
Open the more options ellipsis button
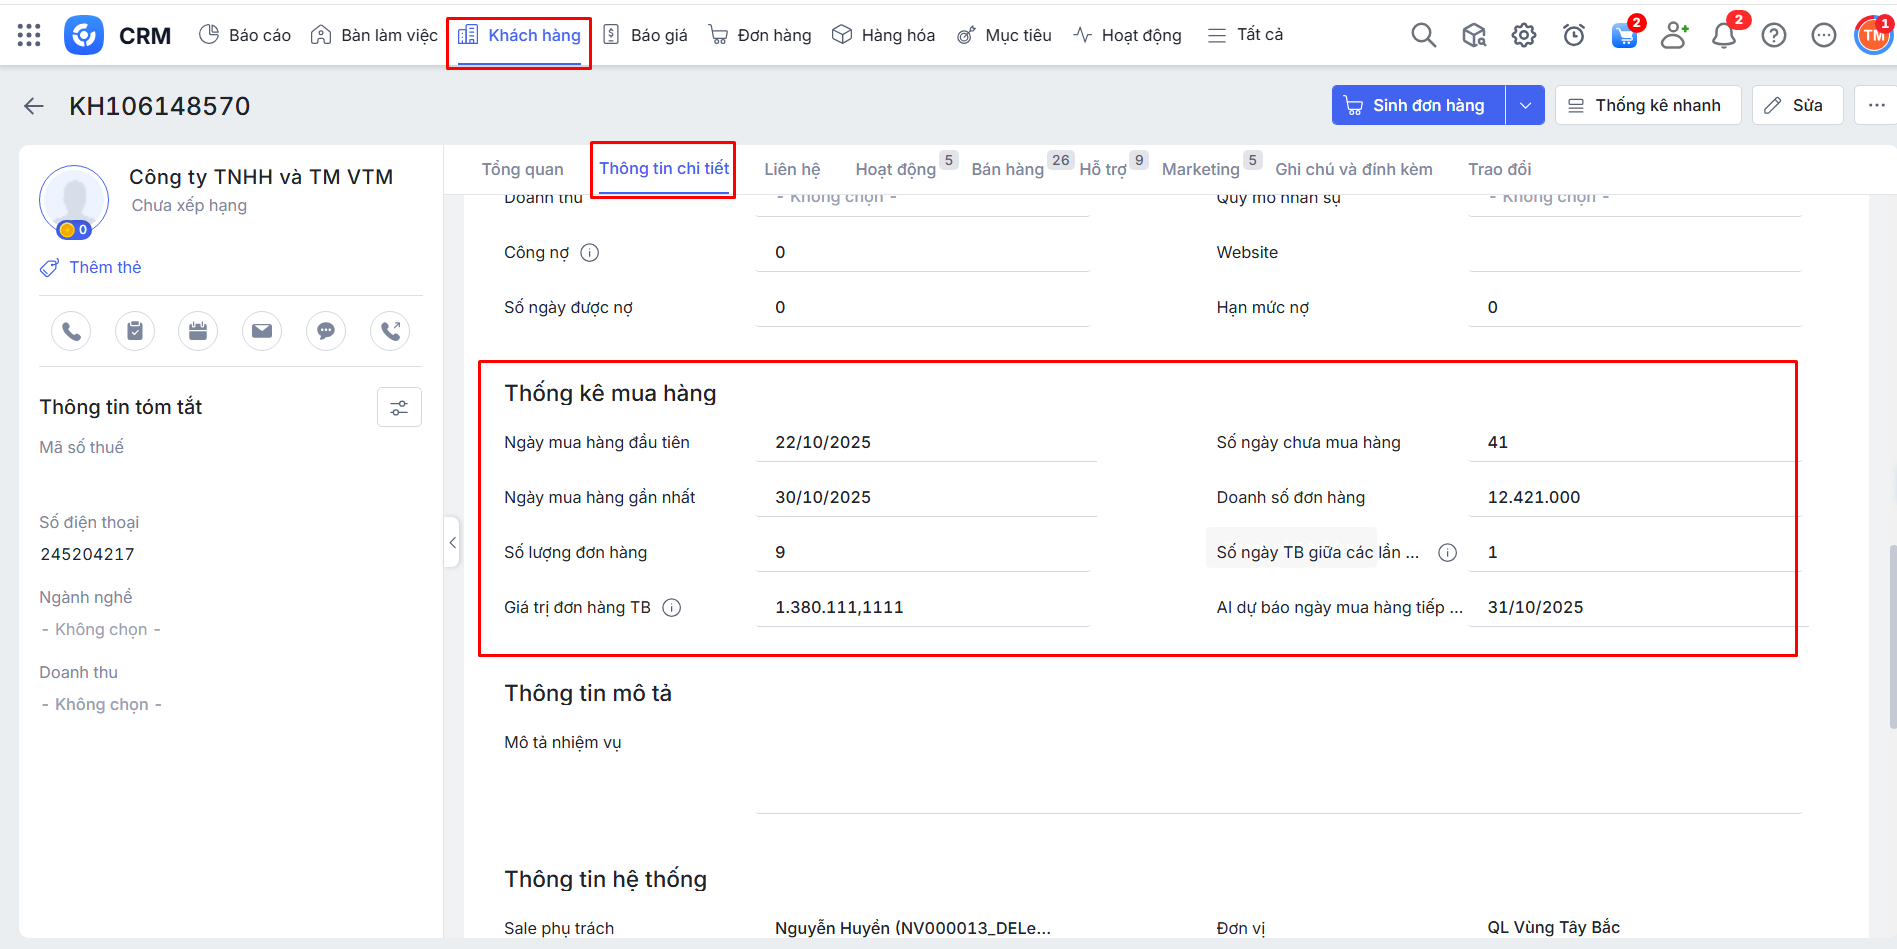click(x=1875, y=105)
